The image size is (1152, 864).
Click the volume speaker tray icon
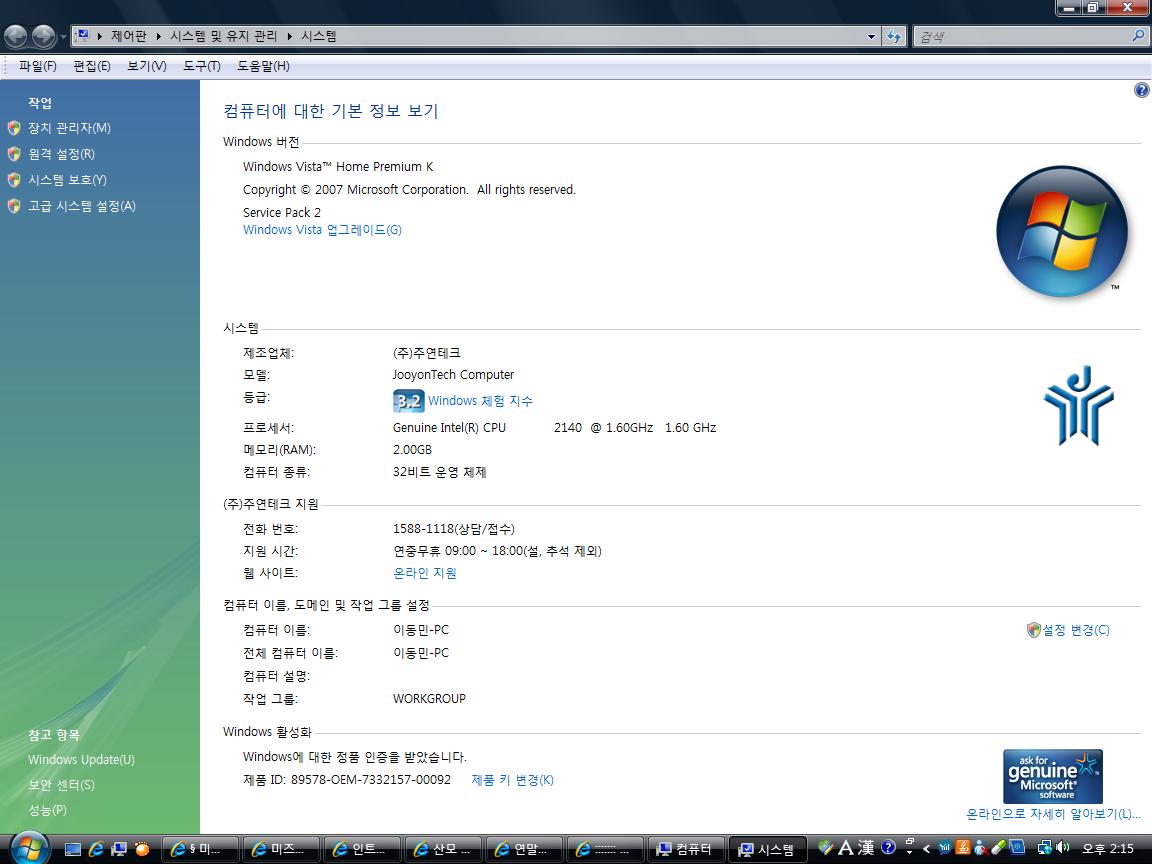tap(1062, 849)
